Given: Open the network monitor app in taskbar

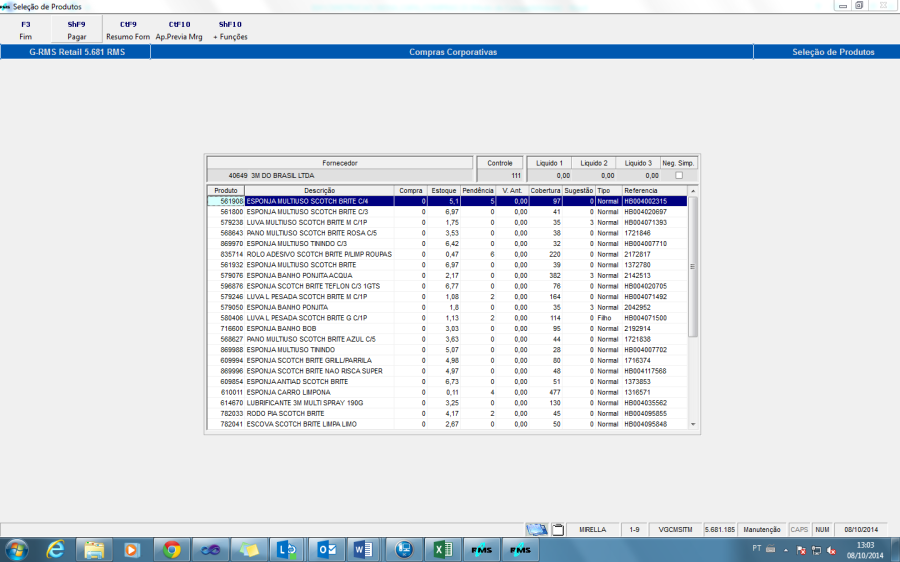Looking at the screenshot, I should click(404, 550).
